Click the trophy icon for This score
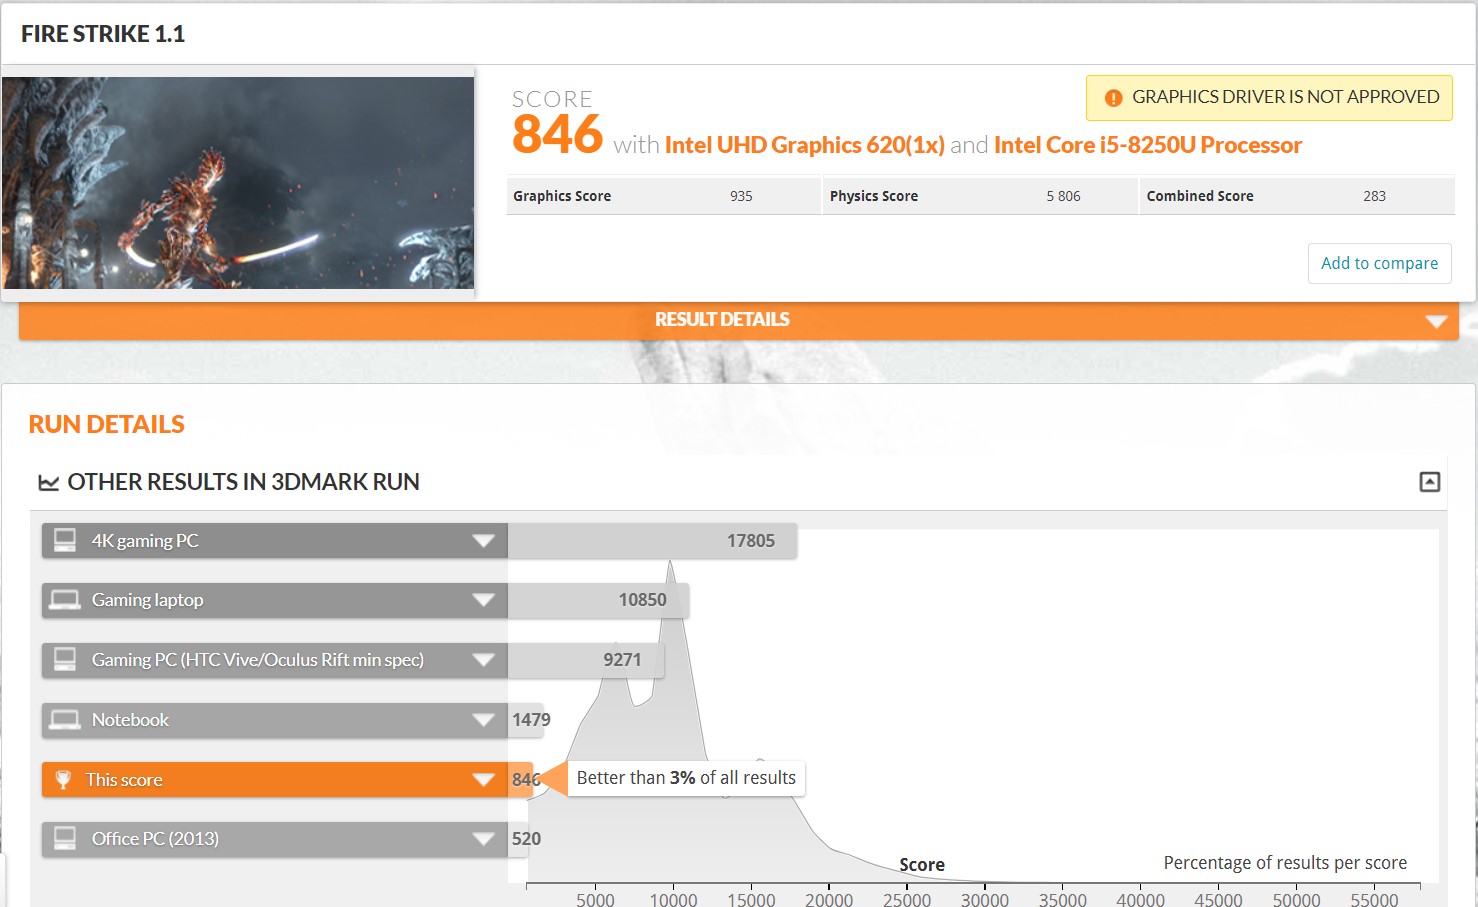This screenshot has height=907, width=1478. point(63,779)
